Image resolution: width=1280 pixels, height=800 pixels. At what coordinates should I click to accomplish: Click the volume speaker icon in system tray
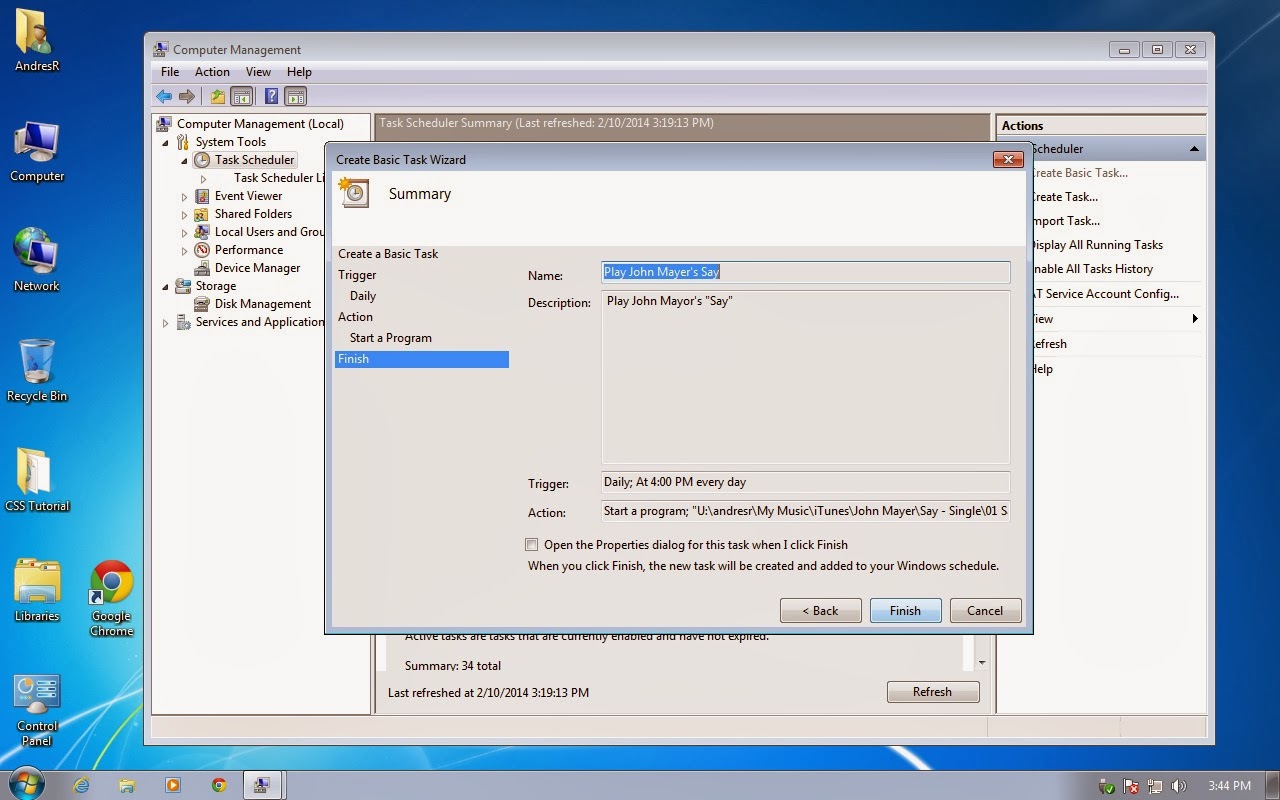coord(1178,786)
